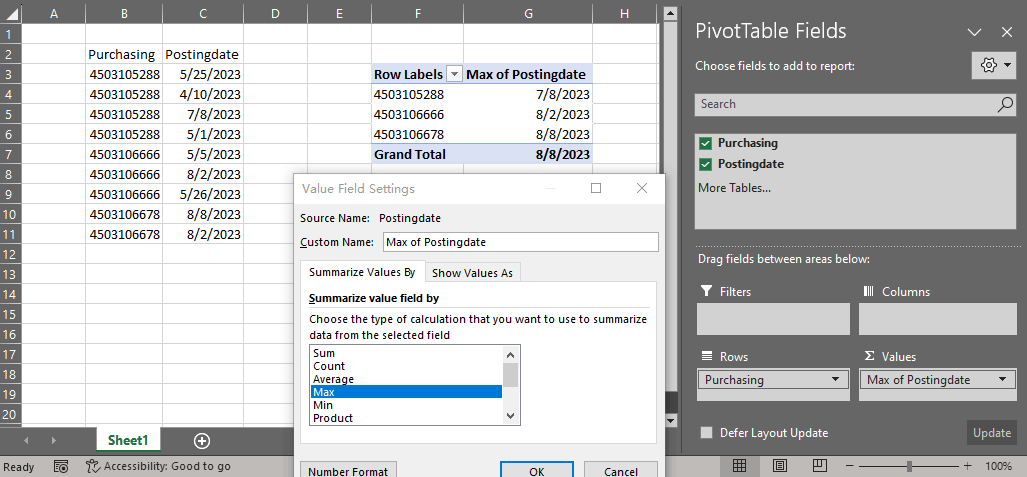
Task: Switch to Page Layout view icon
Action: 779,466
